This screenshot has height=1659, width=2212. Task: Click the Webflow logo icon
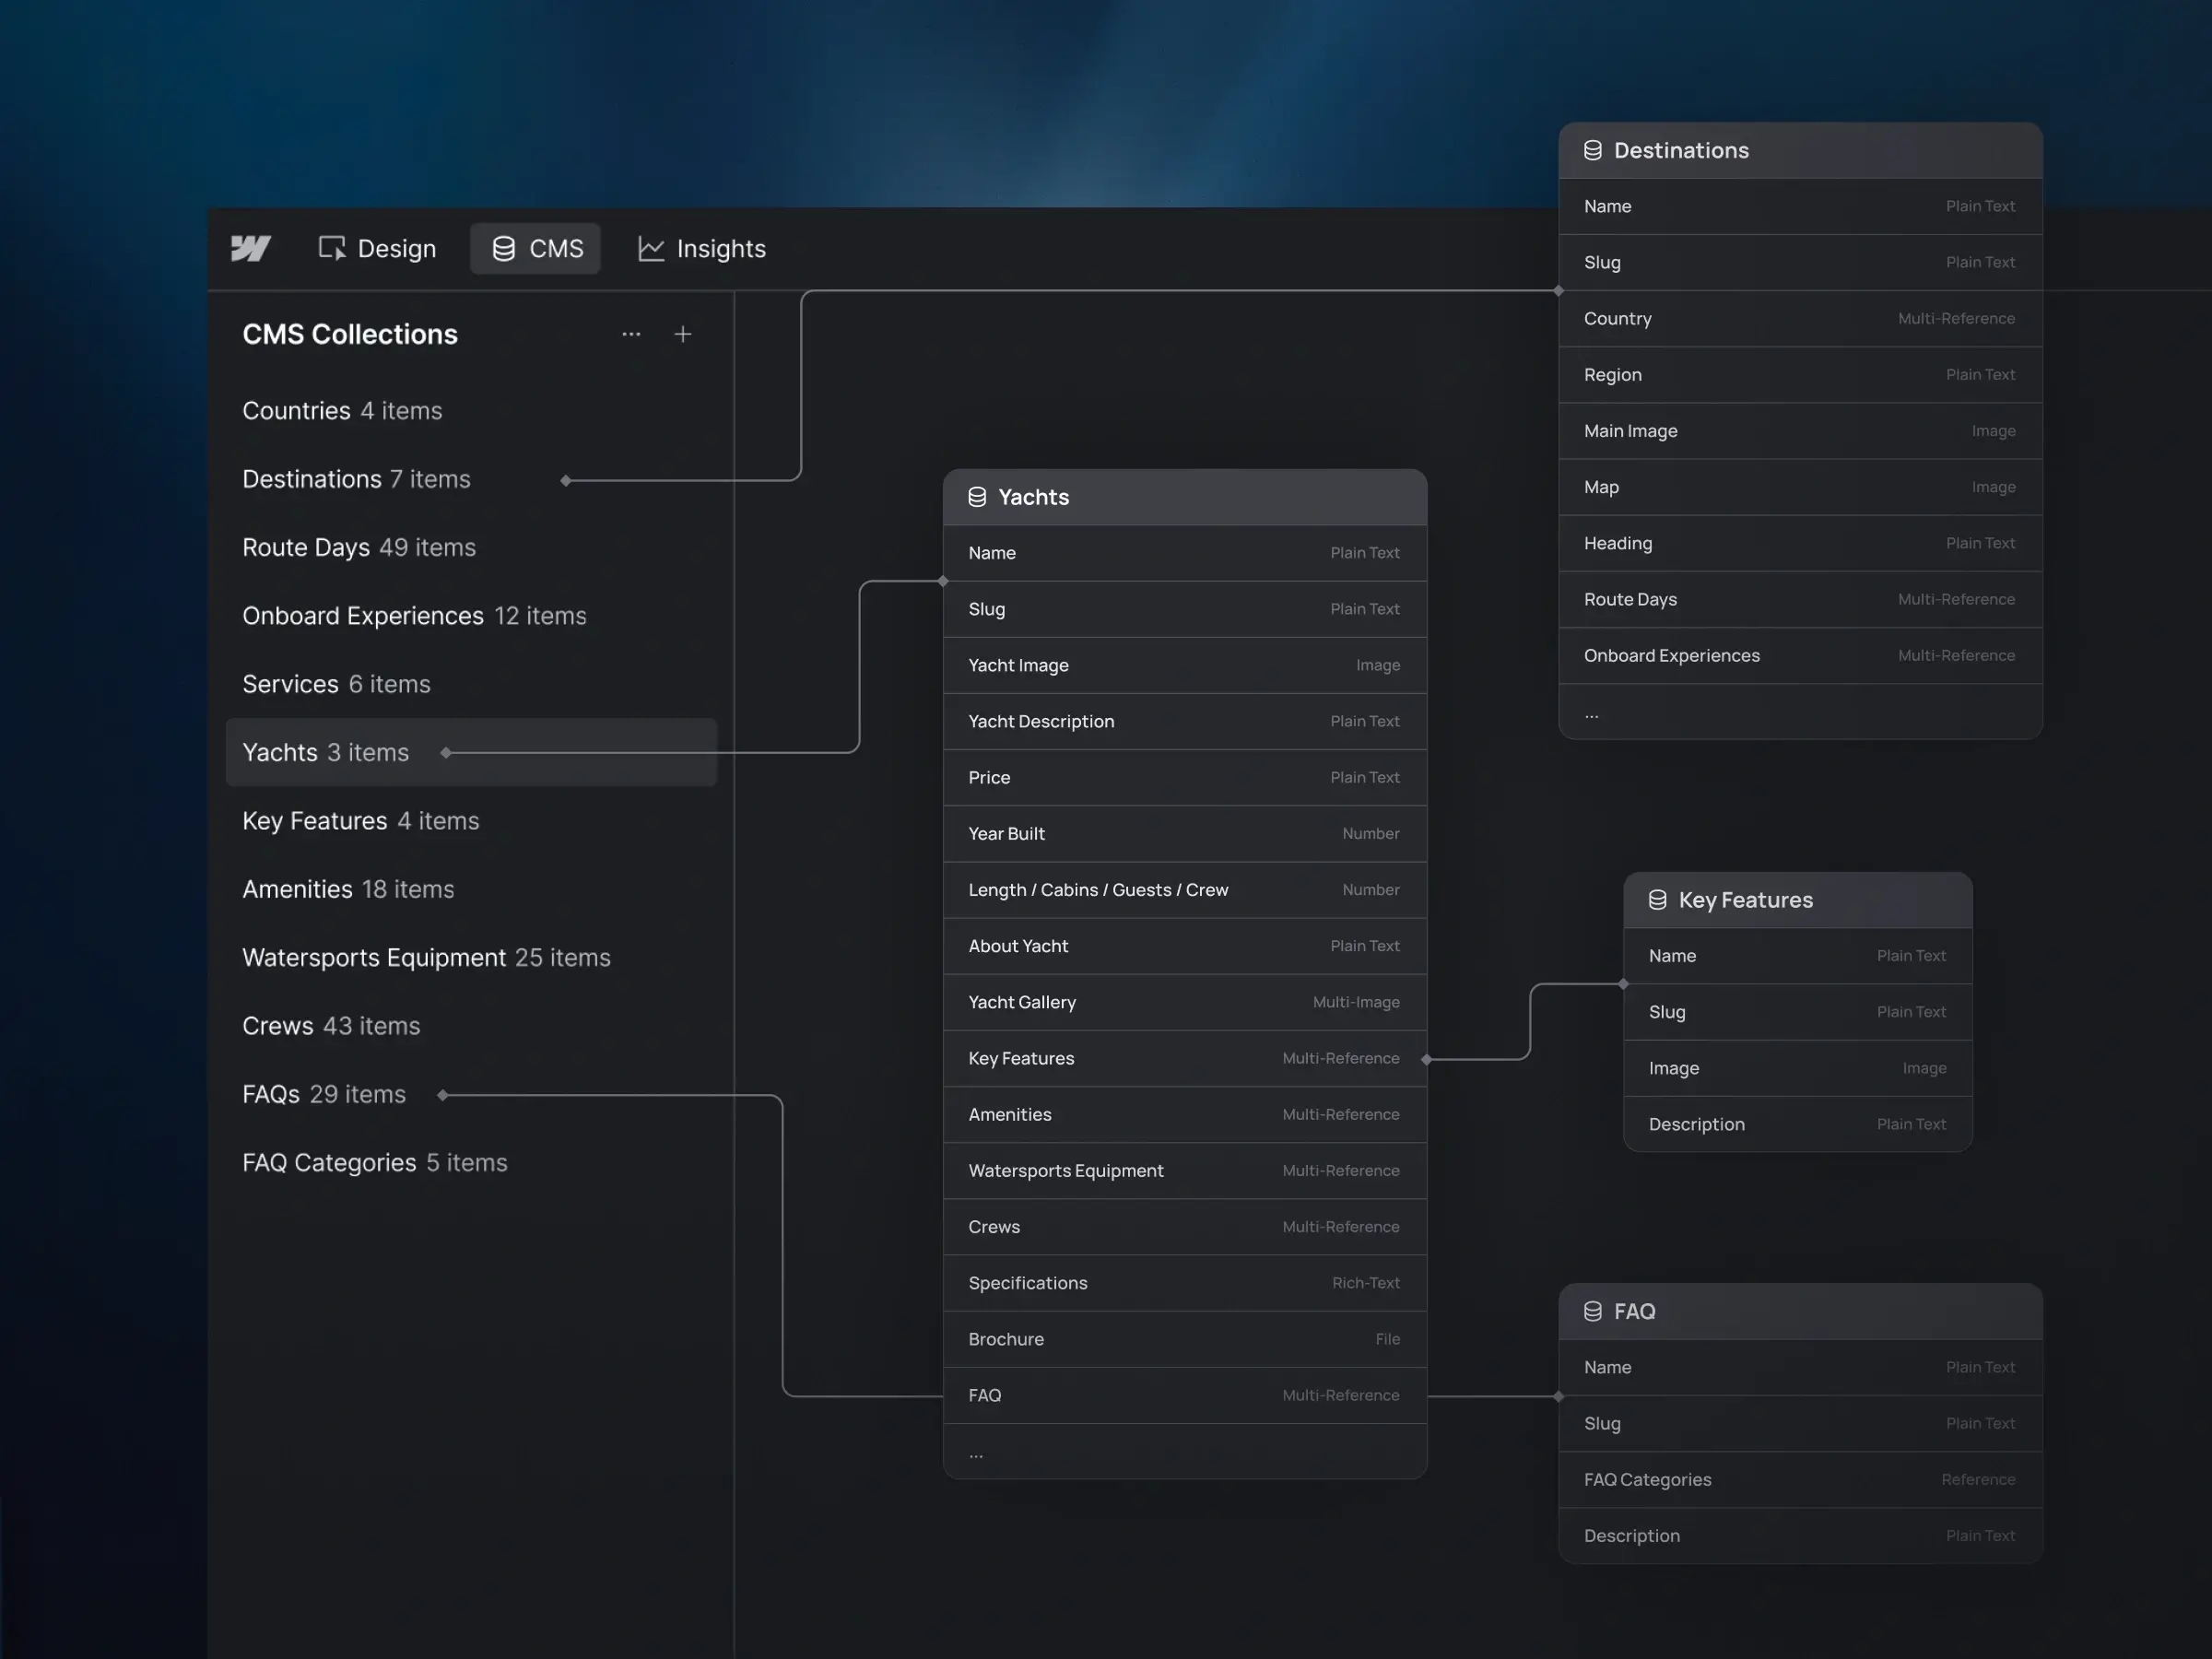[251, 248]
